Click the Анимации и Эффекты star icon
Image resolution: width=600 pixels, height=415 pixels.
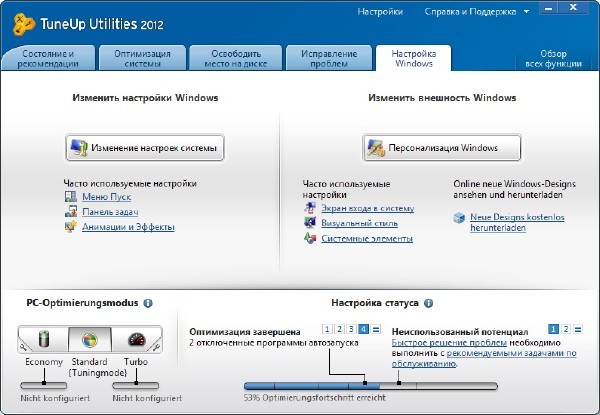[70, 226]
